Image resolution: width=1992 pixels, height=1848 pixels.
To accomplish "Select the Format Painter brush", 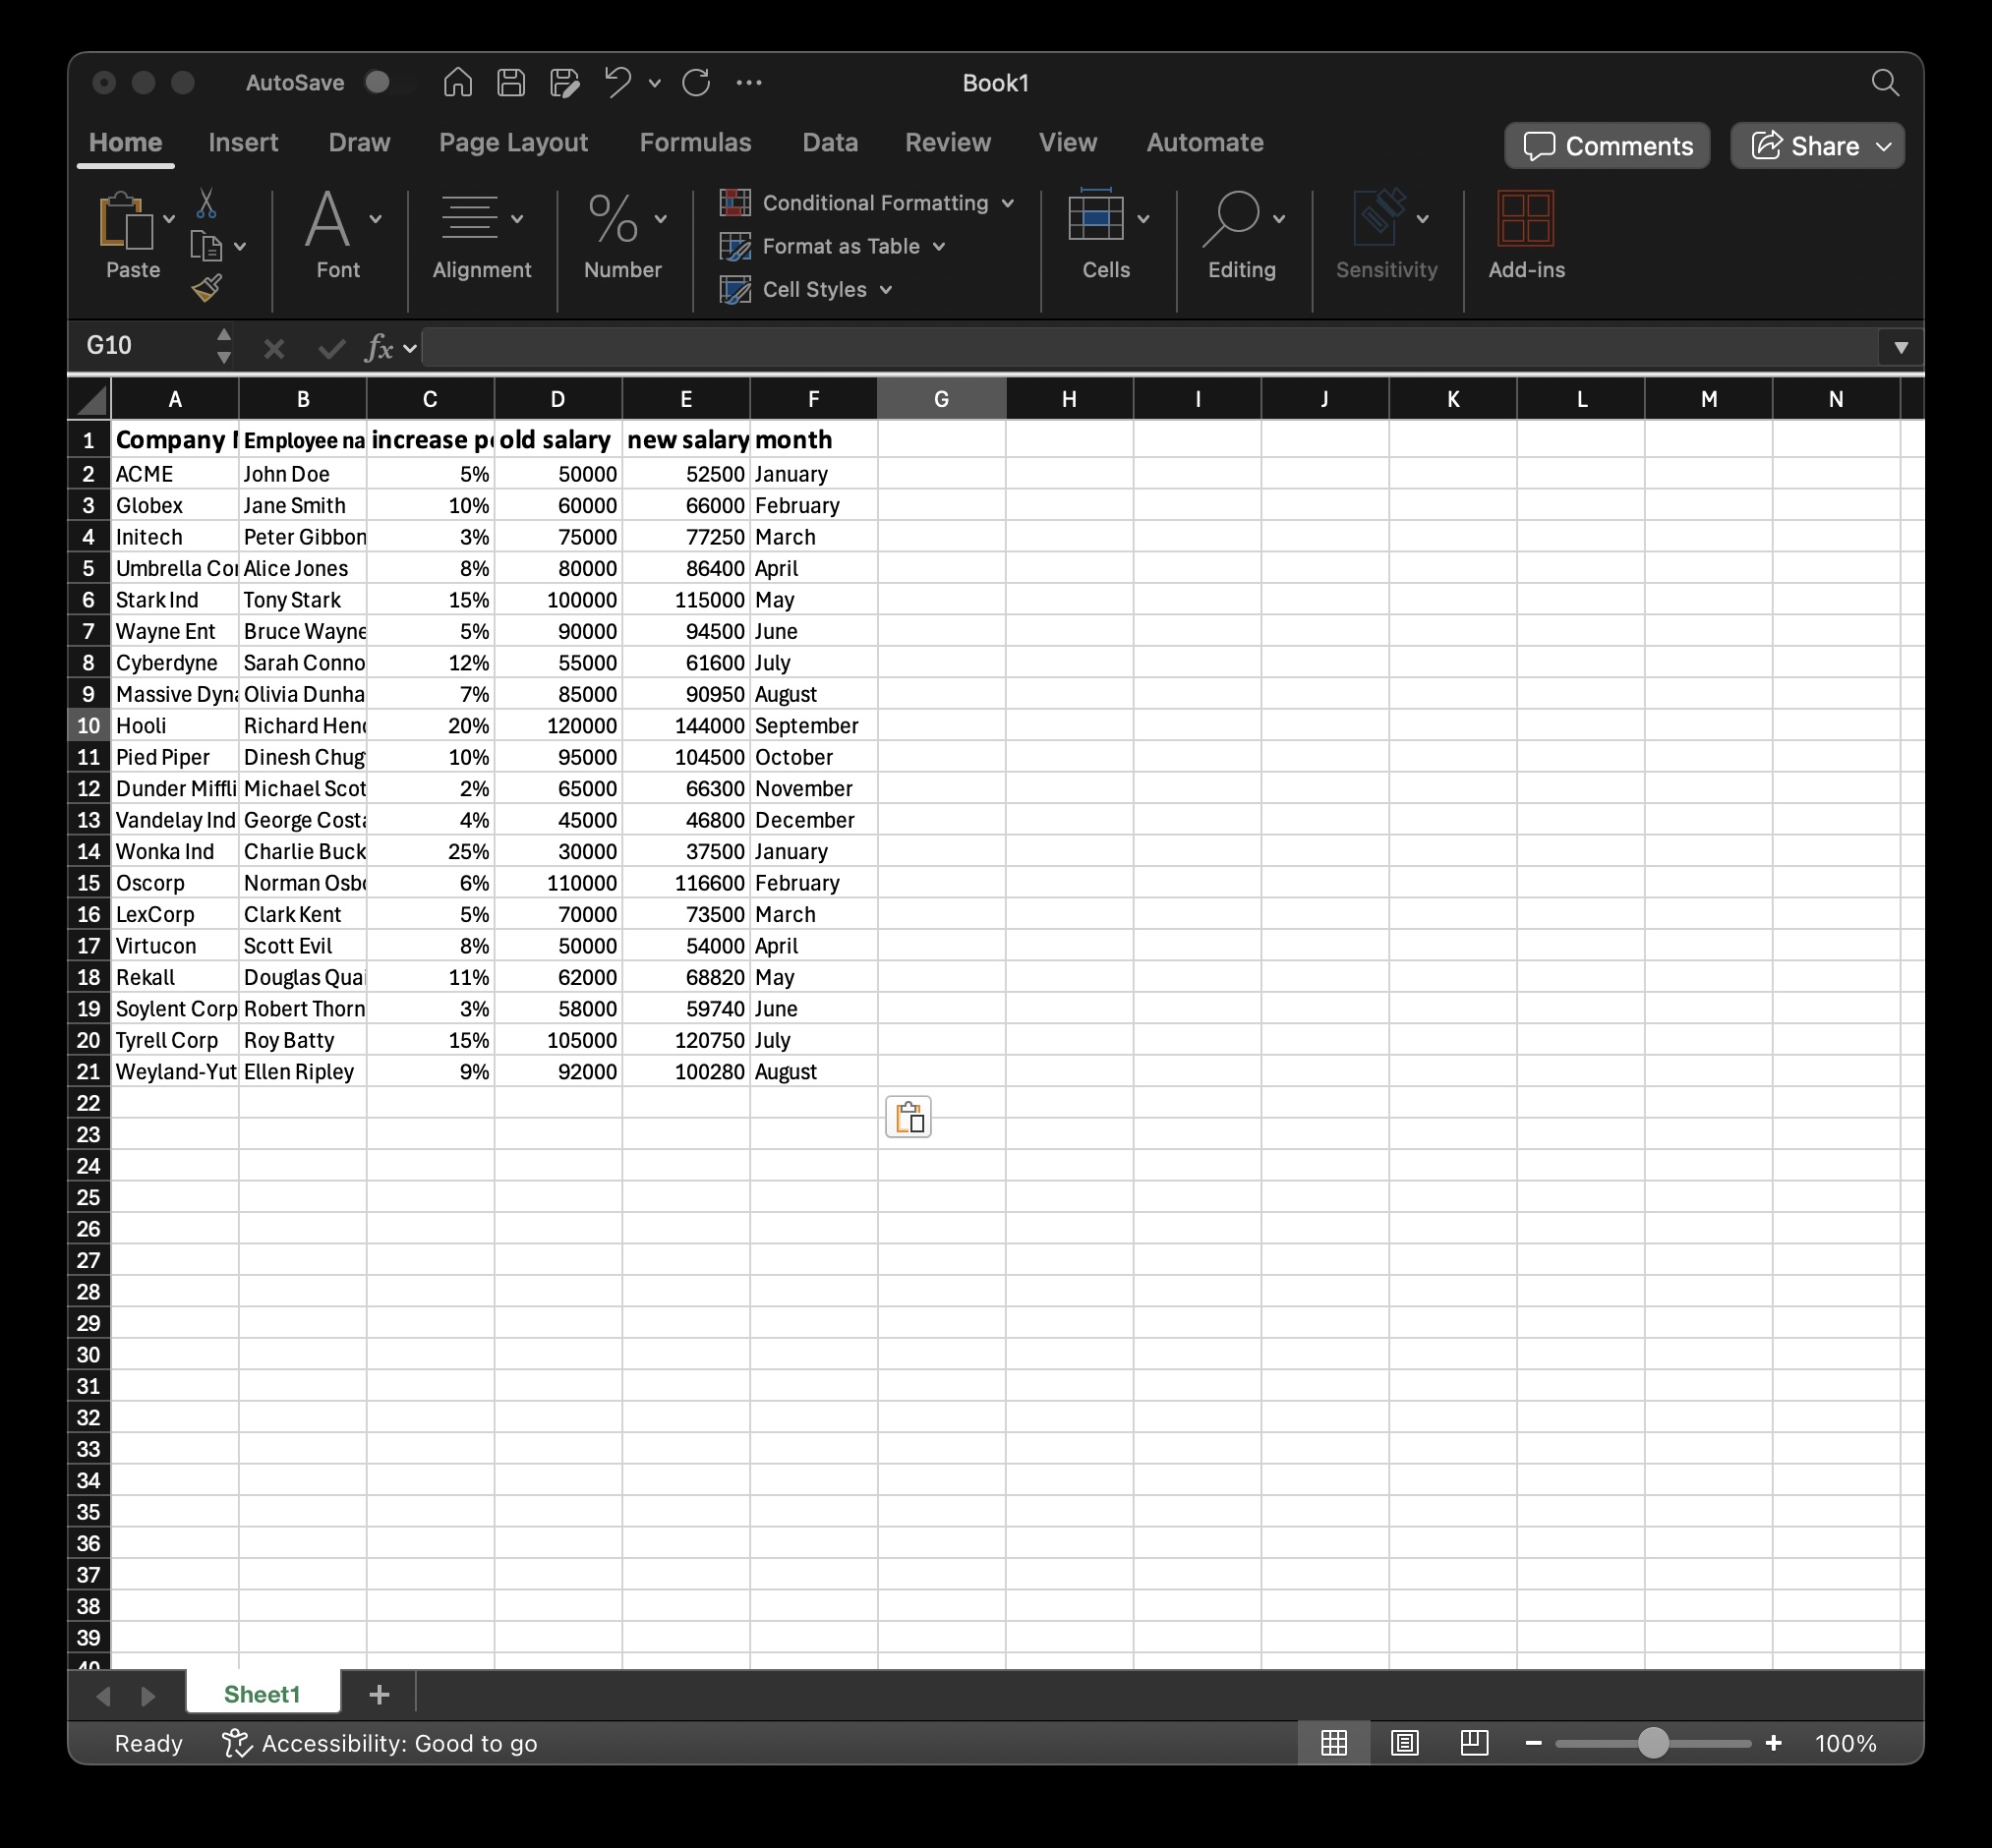I will pyautogui.click(x=206, y=288).
